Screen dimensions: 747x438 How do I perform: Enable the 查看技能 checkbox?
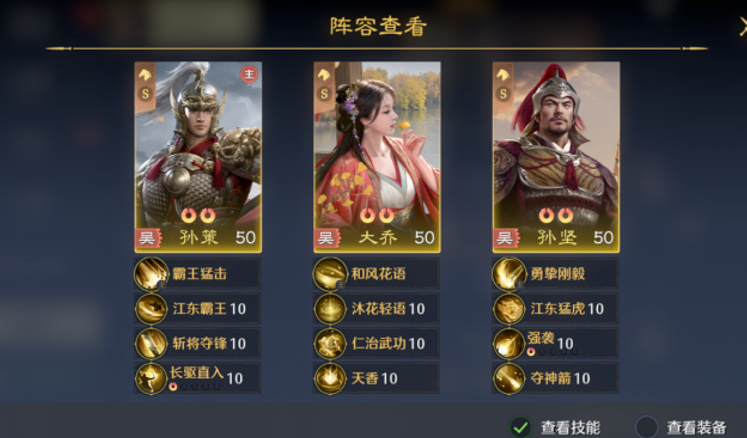(x=521, y=427)
